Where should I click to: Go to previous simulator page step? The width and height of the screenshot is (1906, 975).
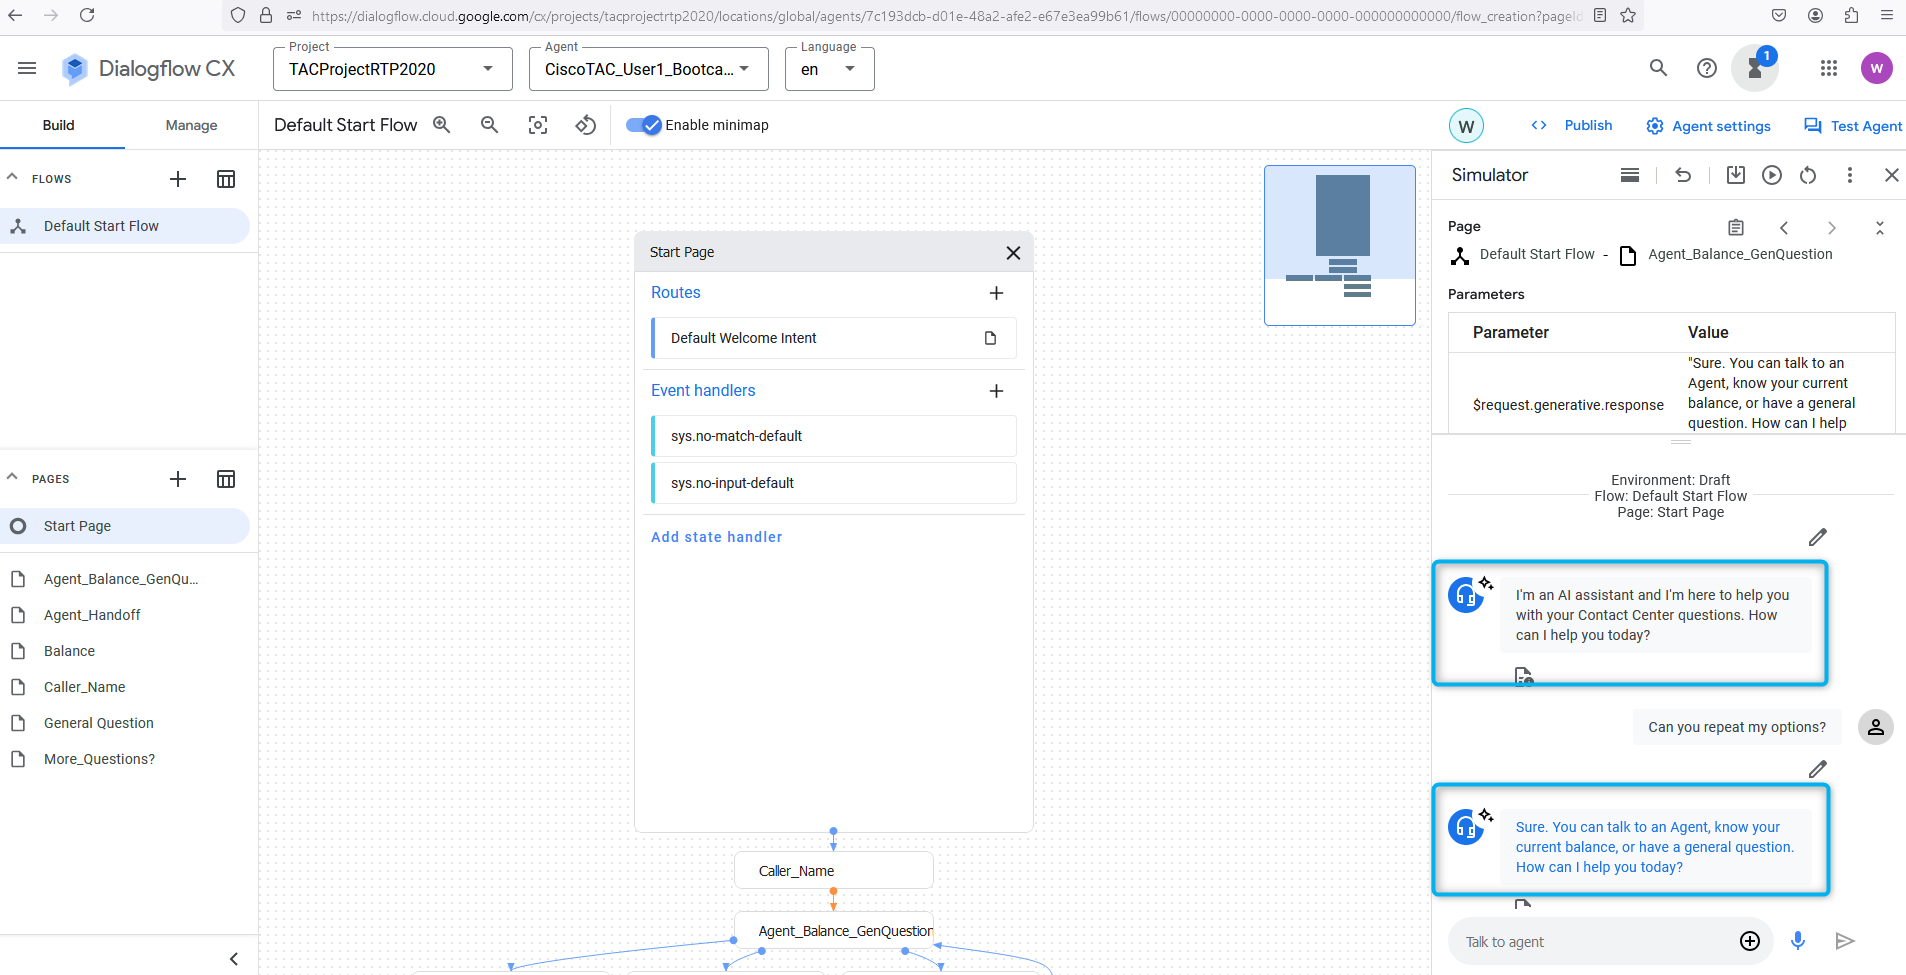(1784, 228)
